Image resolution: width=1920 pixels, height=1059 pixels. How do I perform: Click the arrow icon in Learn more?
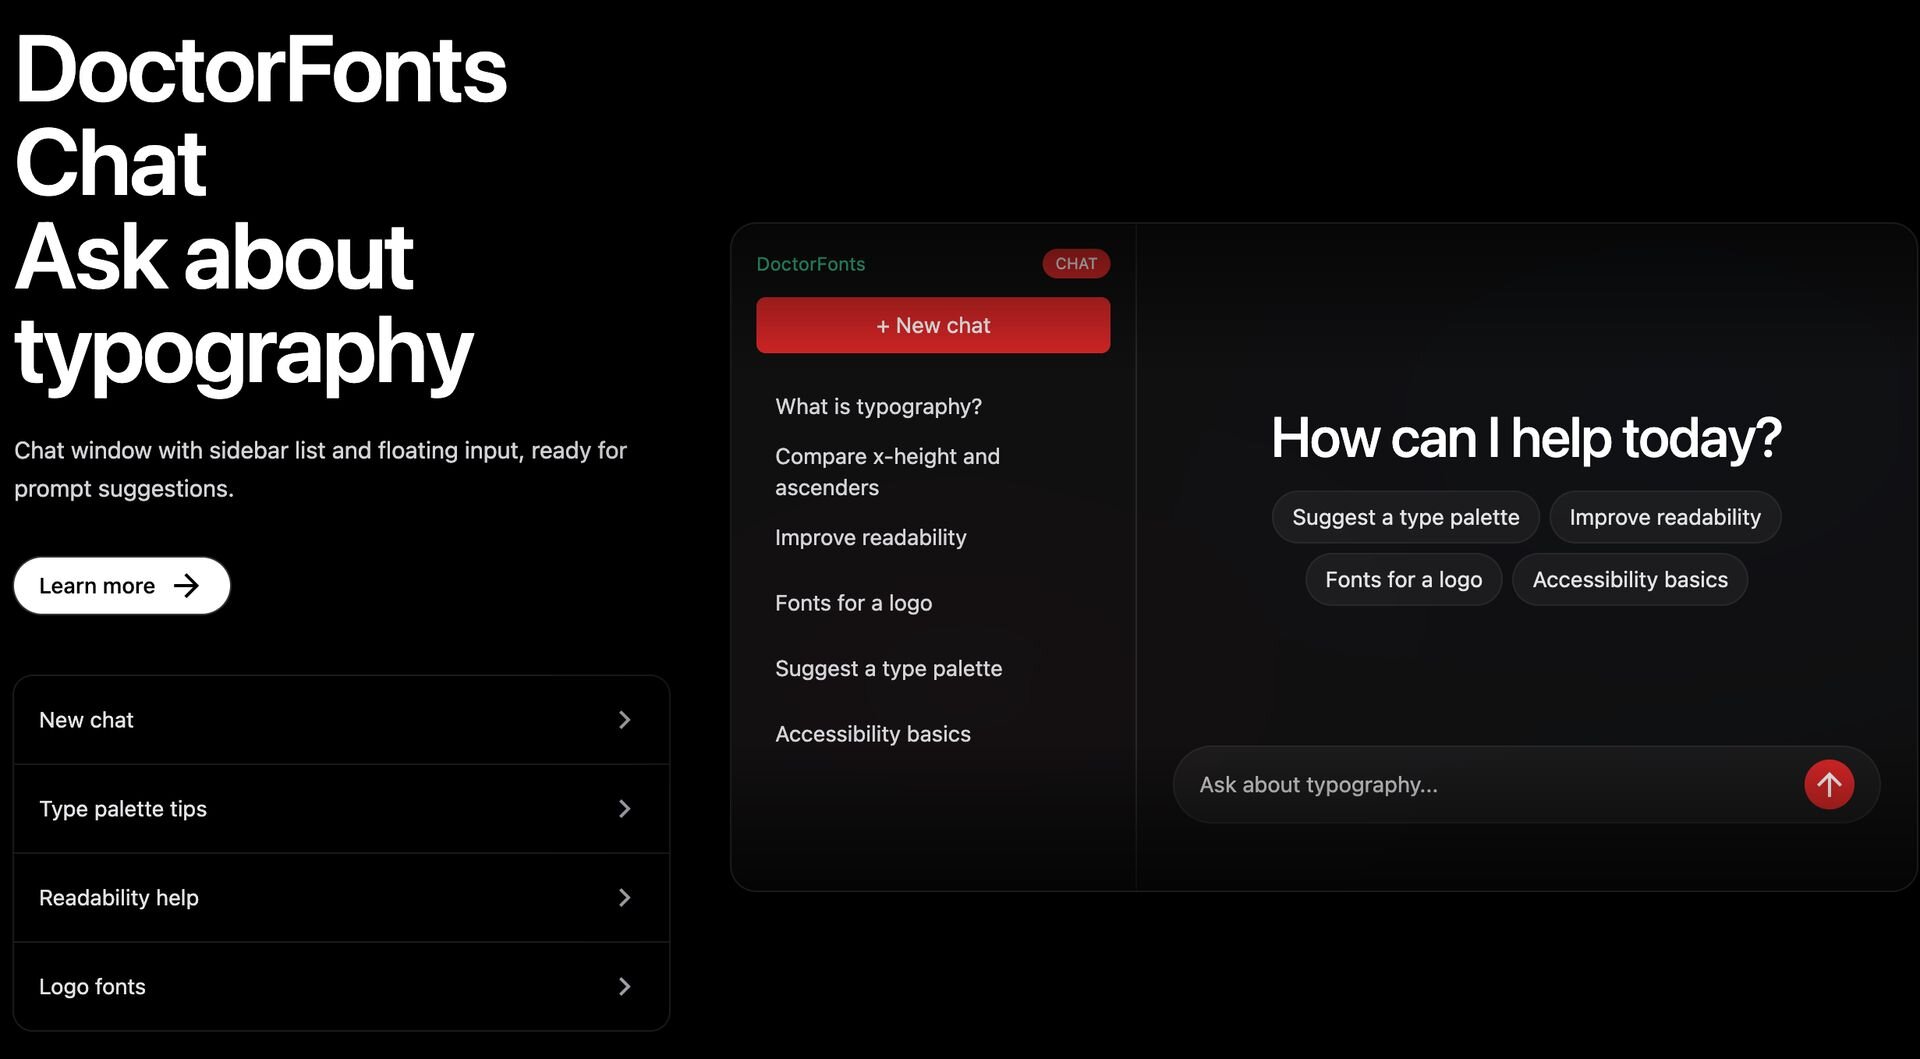click(187, 586)
